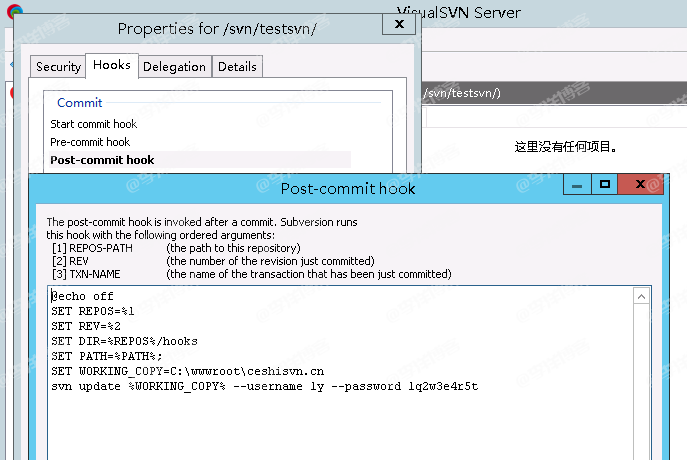Viewport: 687px width, 460px height.
Task: Select Start commit hook in list
Action: point(94,124)
